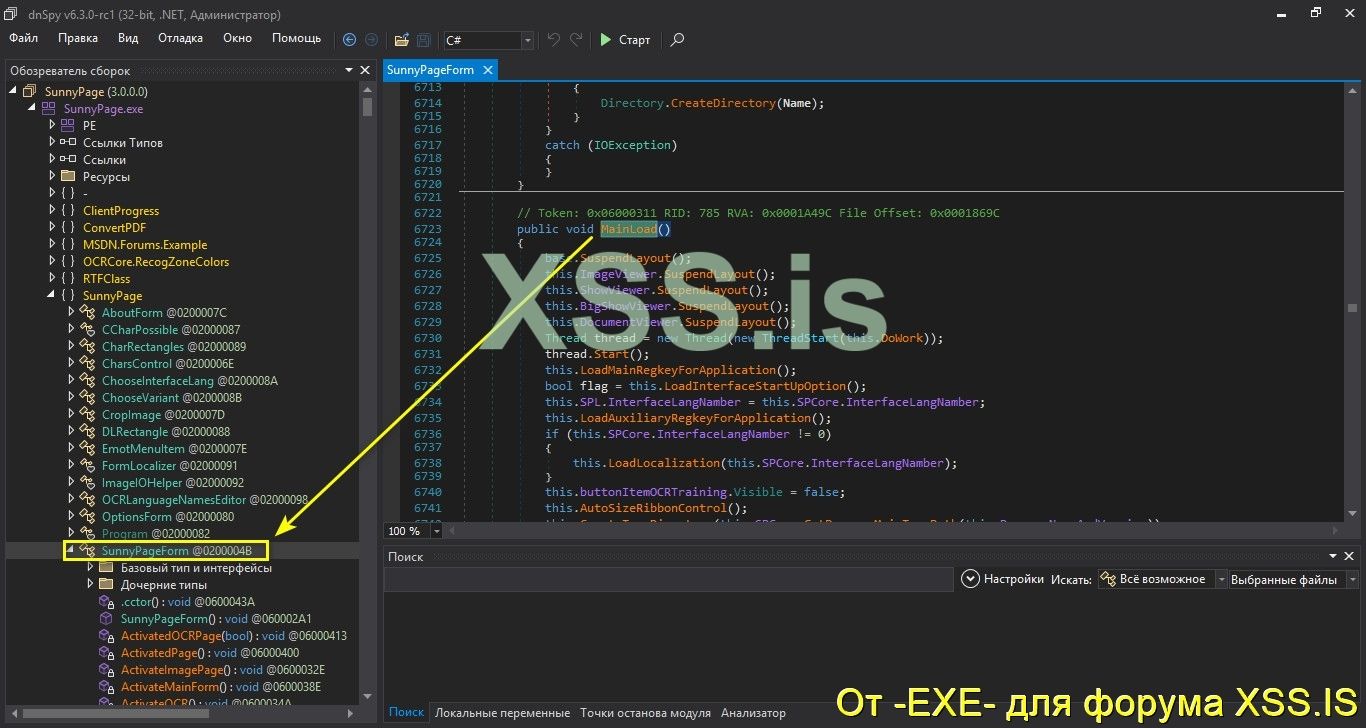The height and width of the screenshot is (728, 1366).
Task: Expand the Базовый тип и интерфейсы node
Action: pos(89,567)
